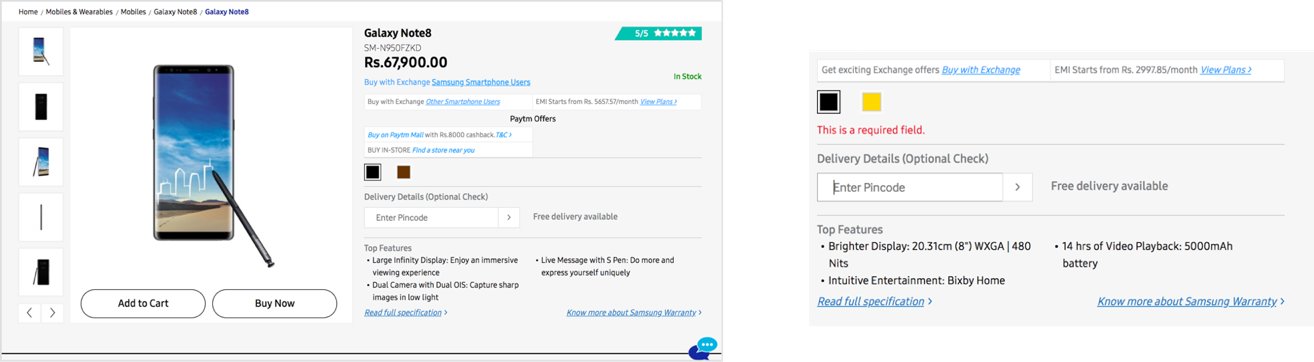The image size is (1314, 362).
Task: Open Read full specification link on left
Action: point(403,313)
